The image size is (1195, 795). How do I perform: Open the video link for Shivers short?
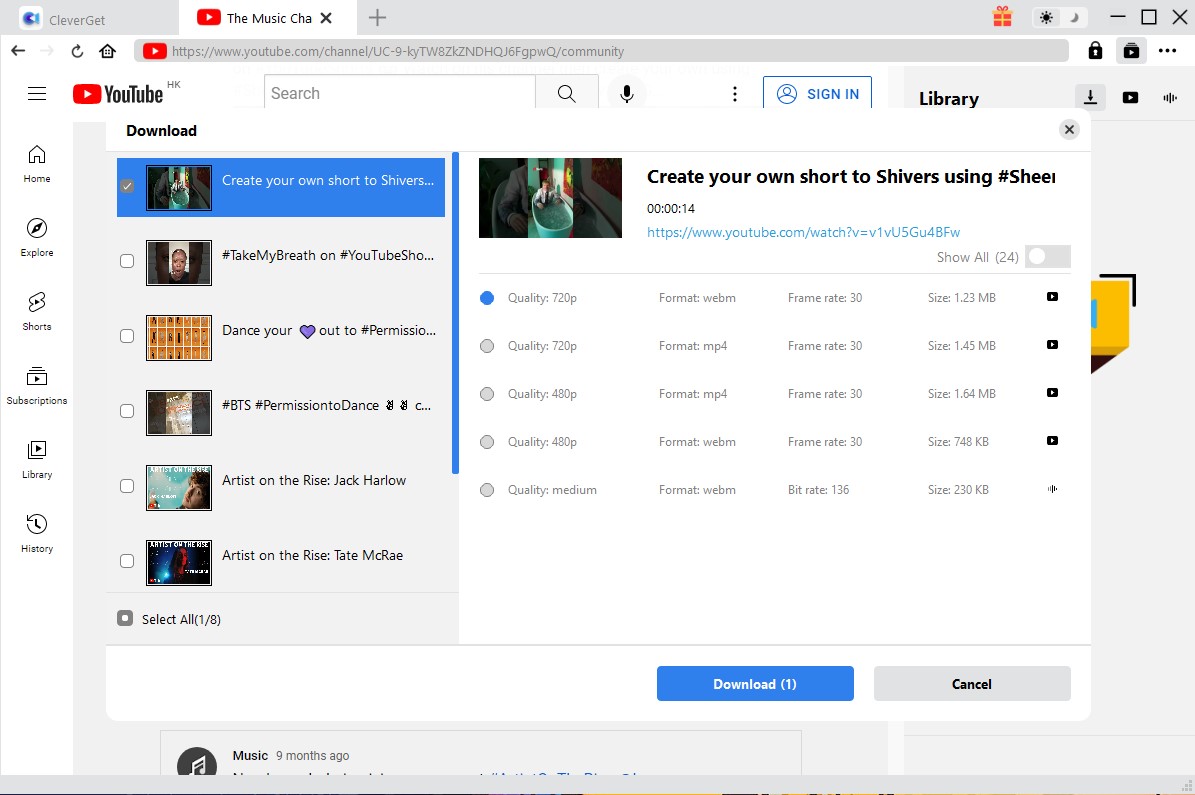tap(803, 231)
